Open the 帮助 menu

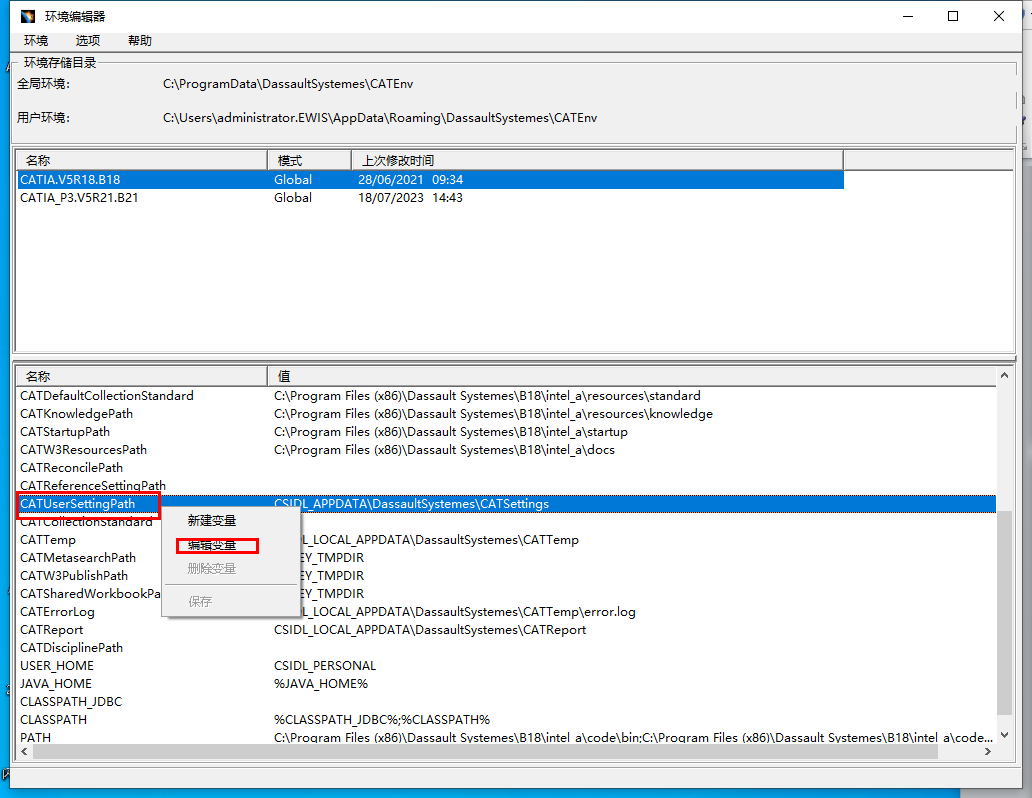[x=140, y=41]
